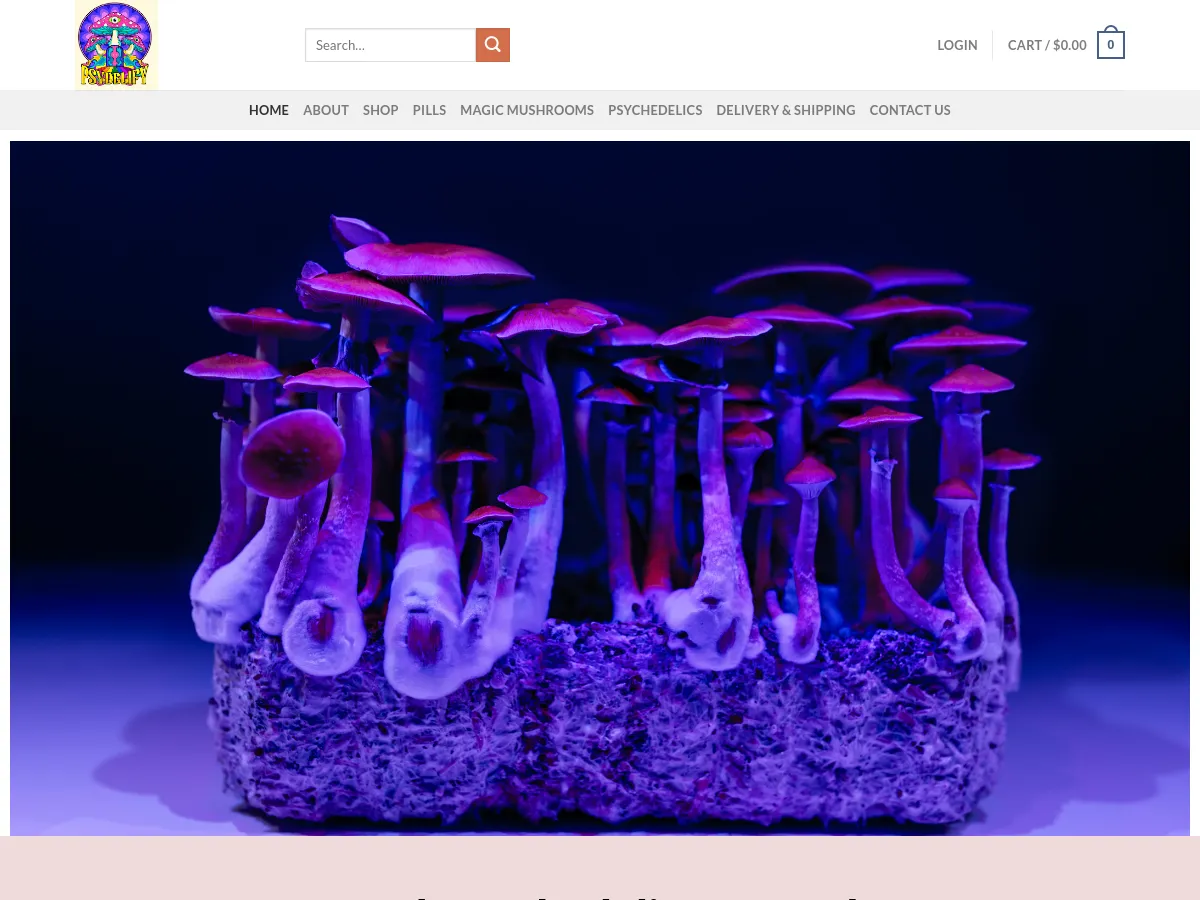Image resolution: width=1200 pixels, height=900 pixels.
Task: Navigate to the ABOUT page
Action: tap(326, 110)
